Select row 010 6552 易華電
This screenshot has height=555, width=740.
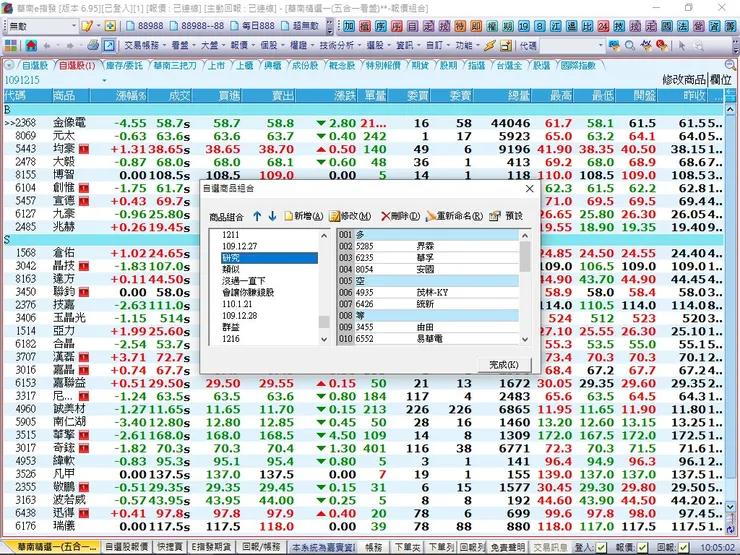click(x=428, y=339)
